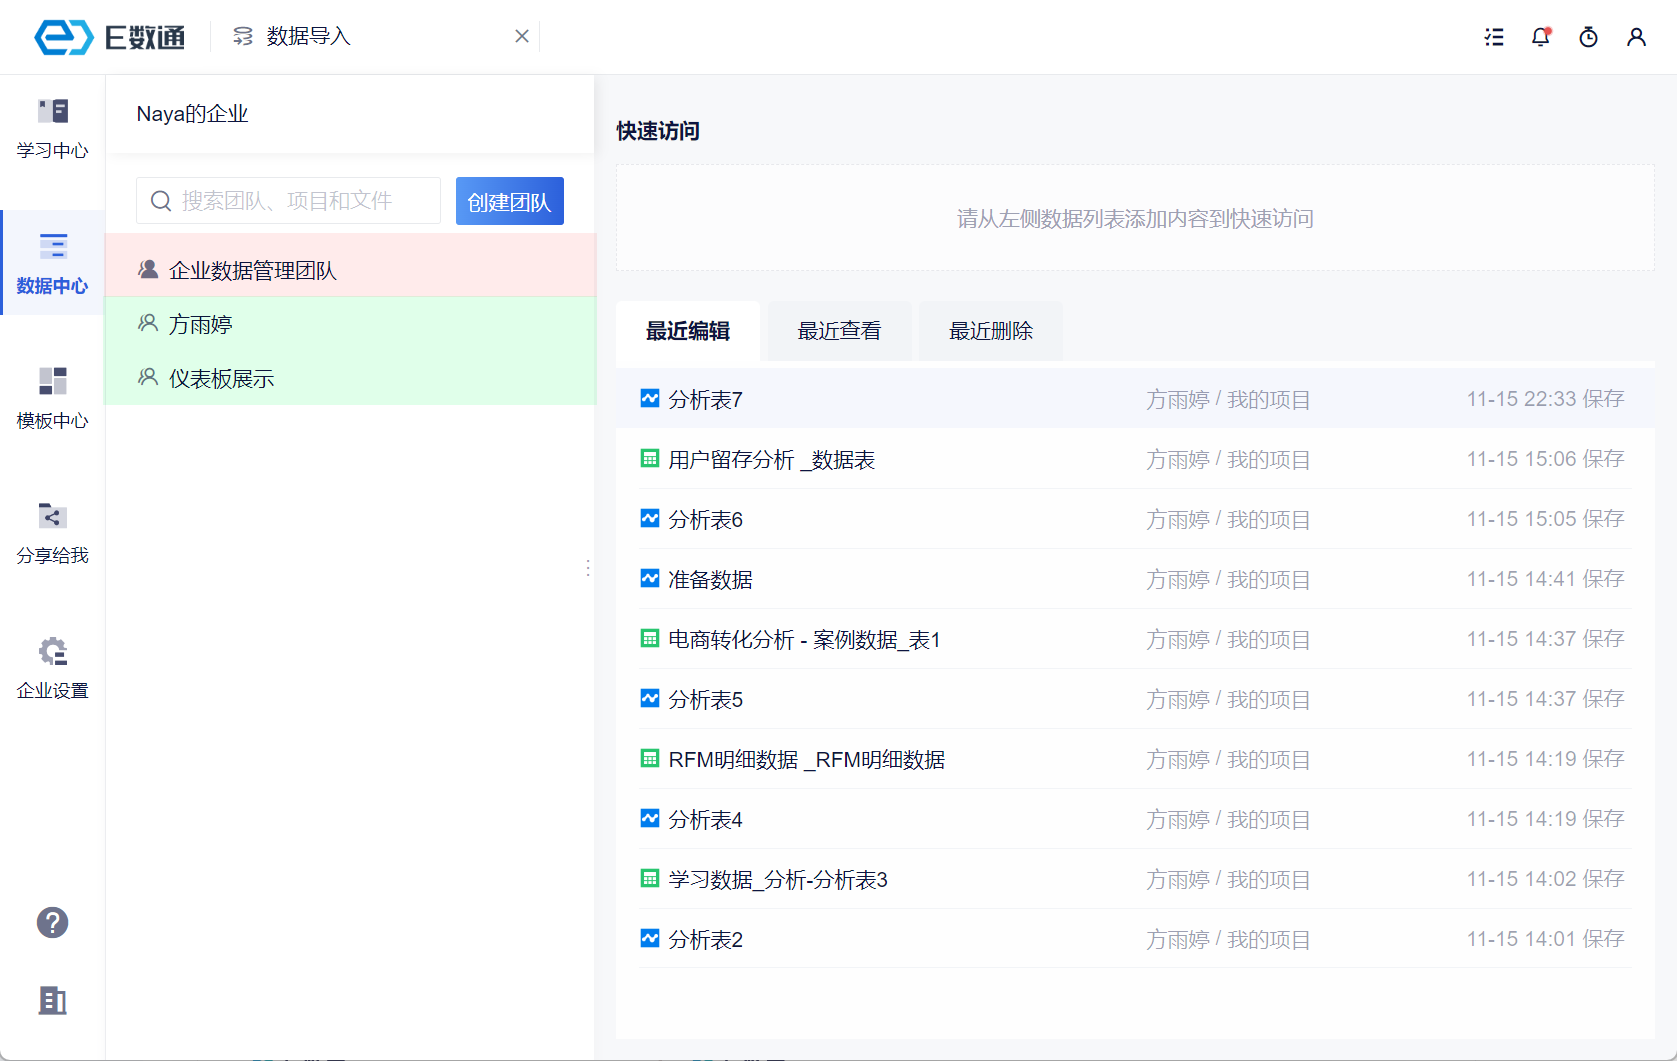Switch to the 最近删除 tab
The width and height of the screenshot is (1677, 1061).
pos(991,331)
